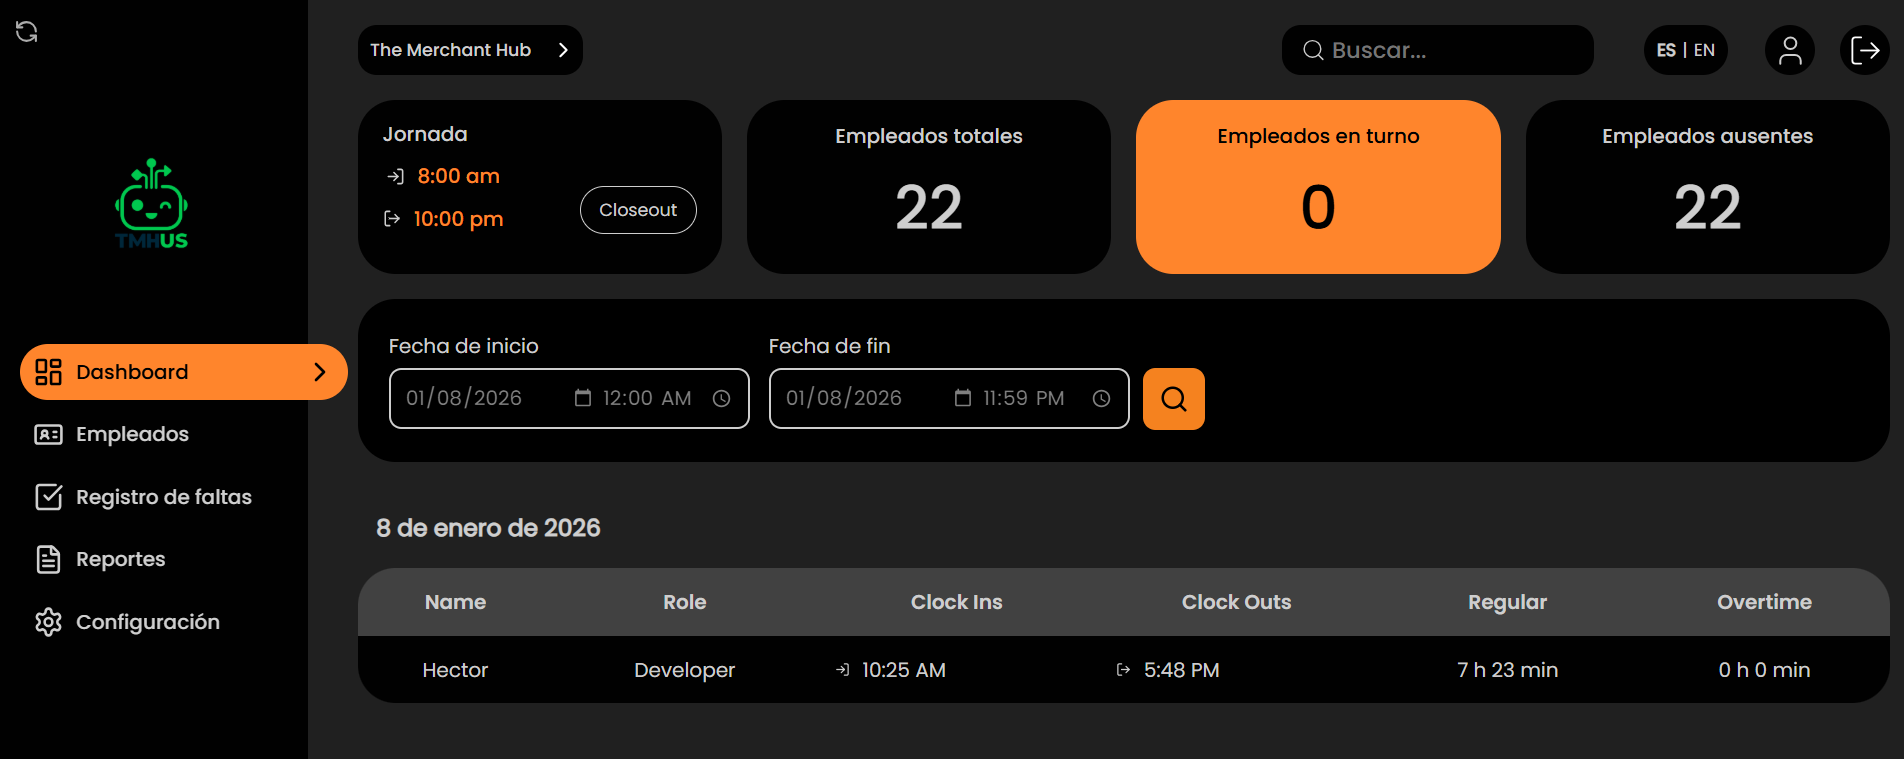
Task: Switch language to ES
Action: pyautogui.click(x=1666, y=50)
